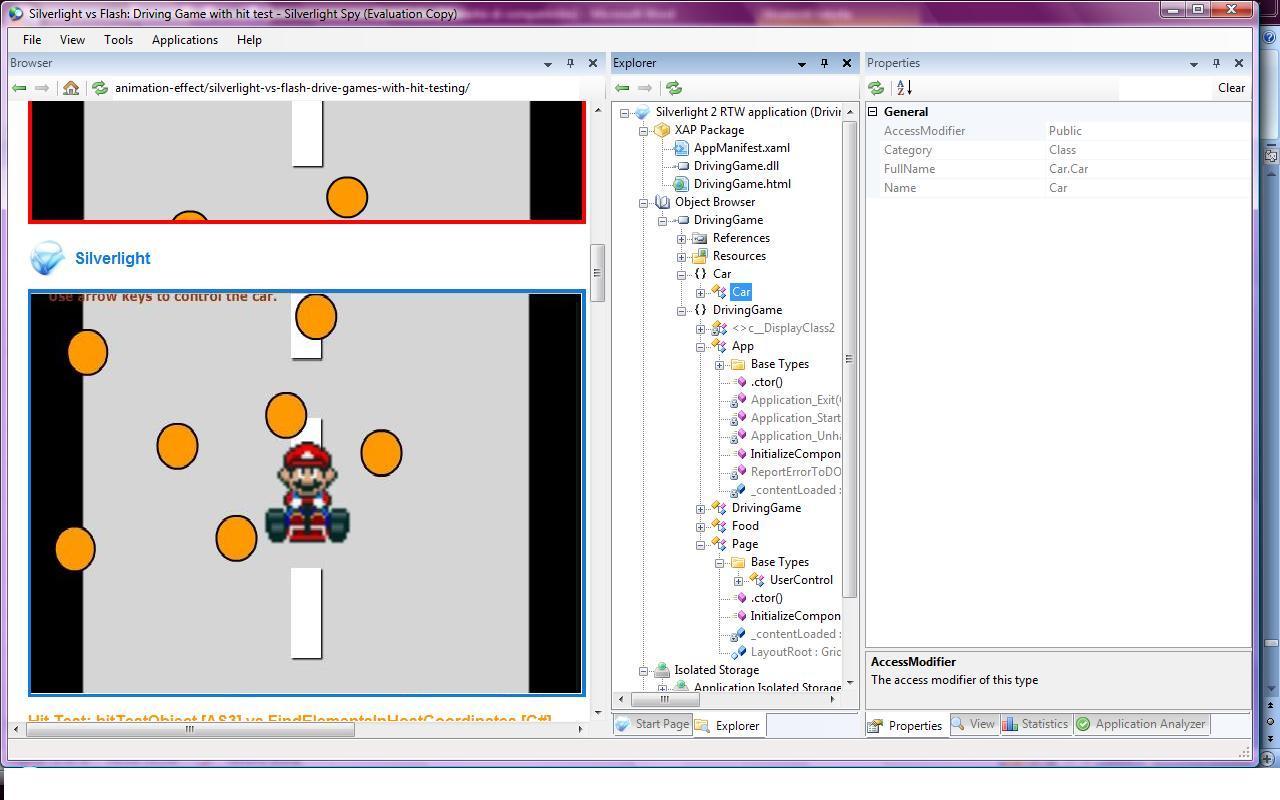Viewport: 1280px width, 800px height.
Task: Click the Clear button in Properties
Action: 1231,88
